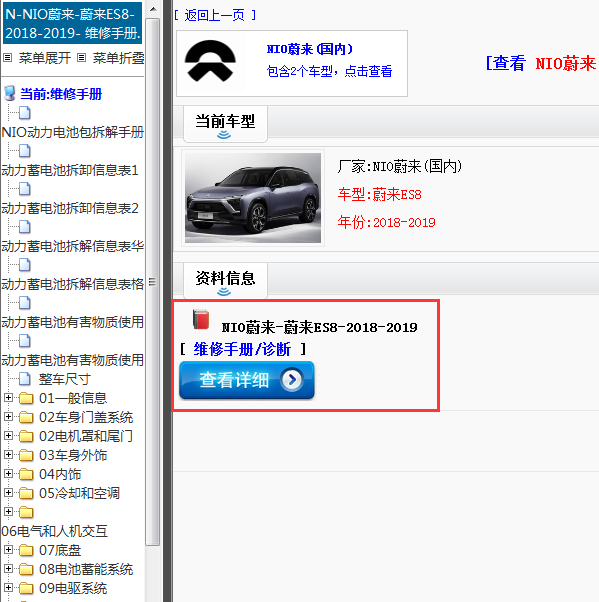This screenshot has width=599, height=602.
Task: Open the NIO蔚来 (国内) brand link
Action: [x=310, y=49]
